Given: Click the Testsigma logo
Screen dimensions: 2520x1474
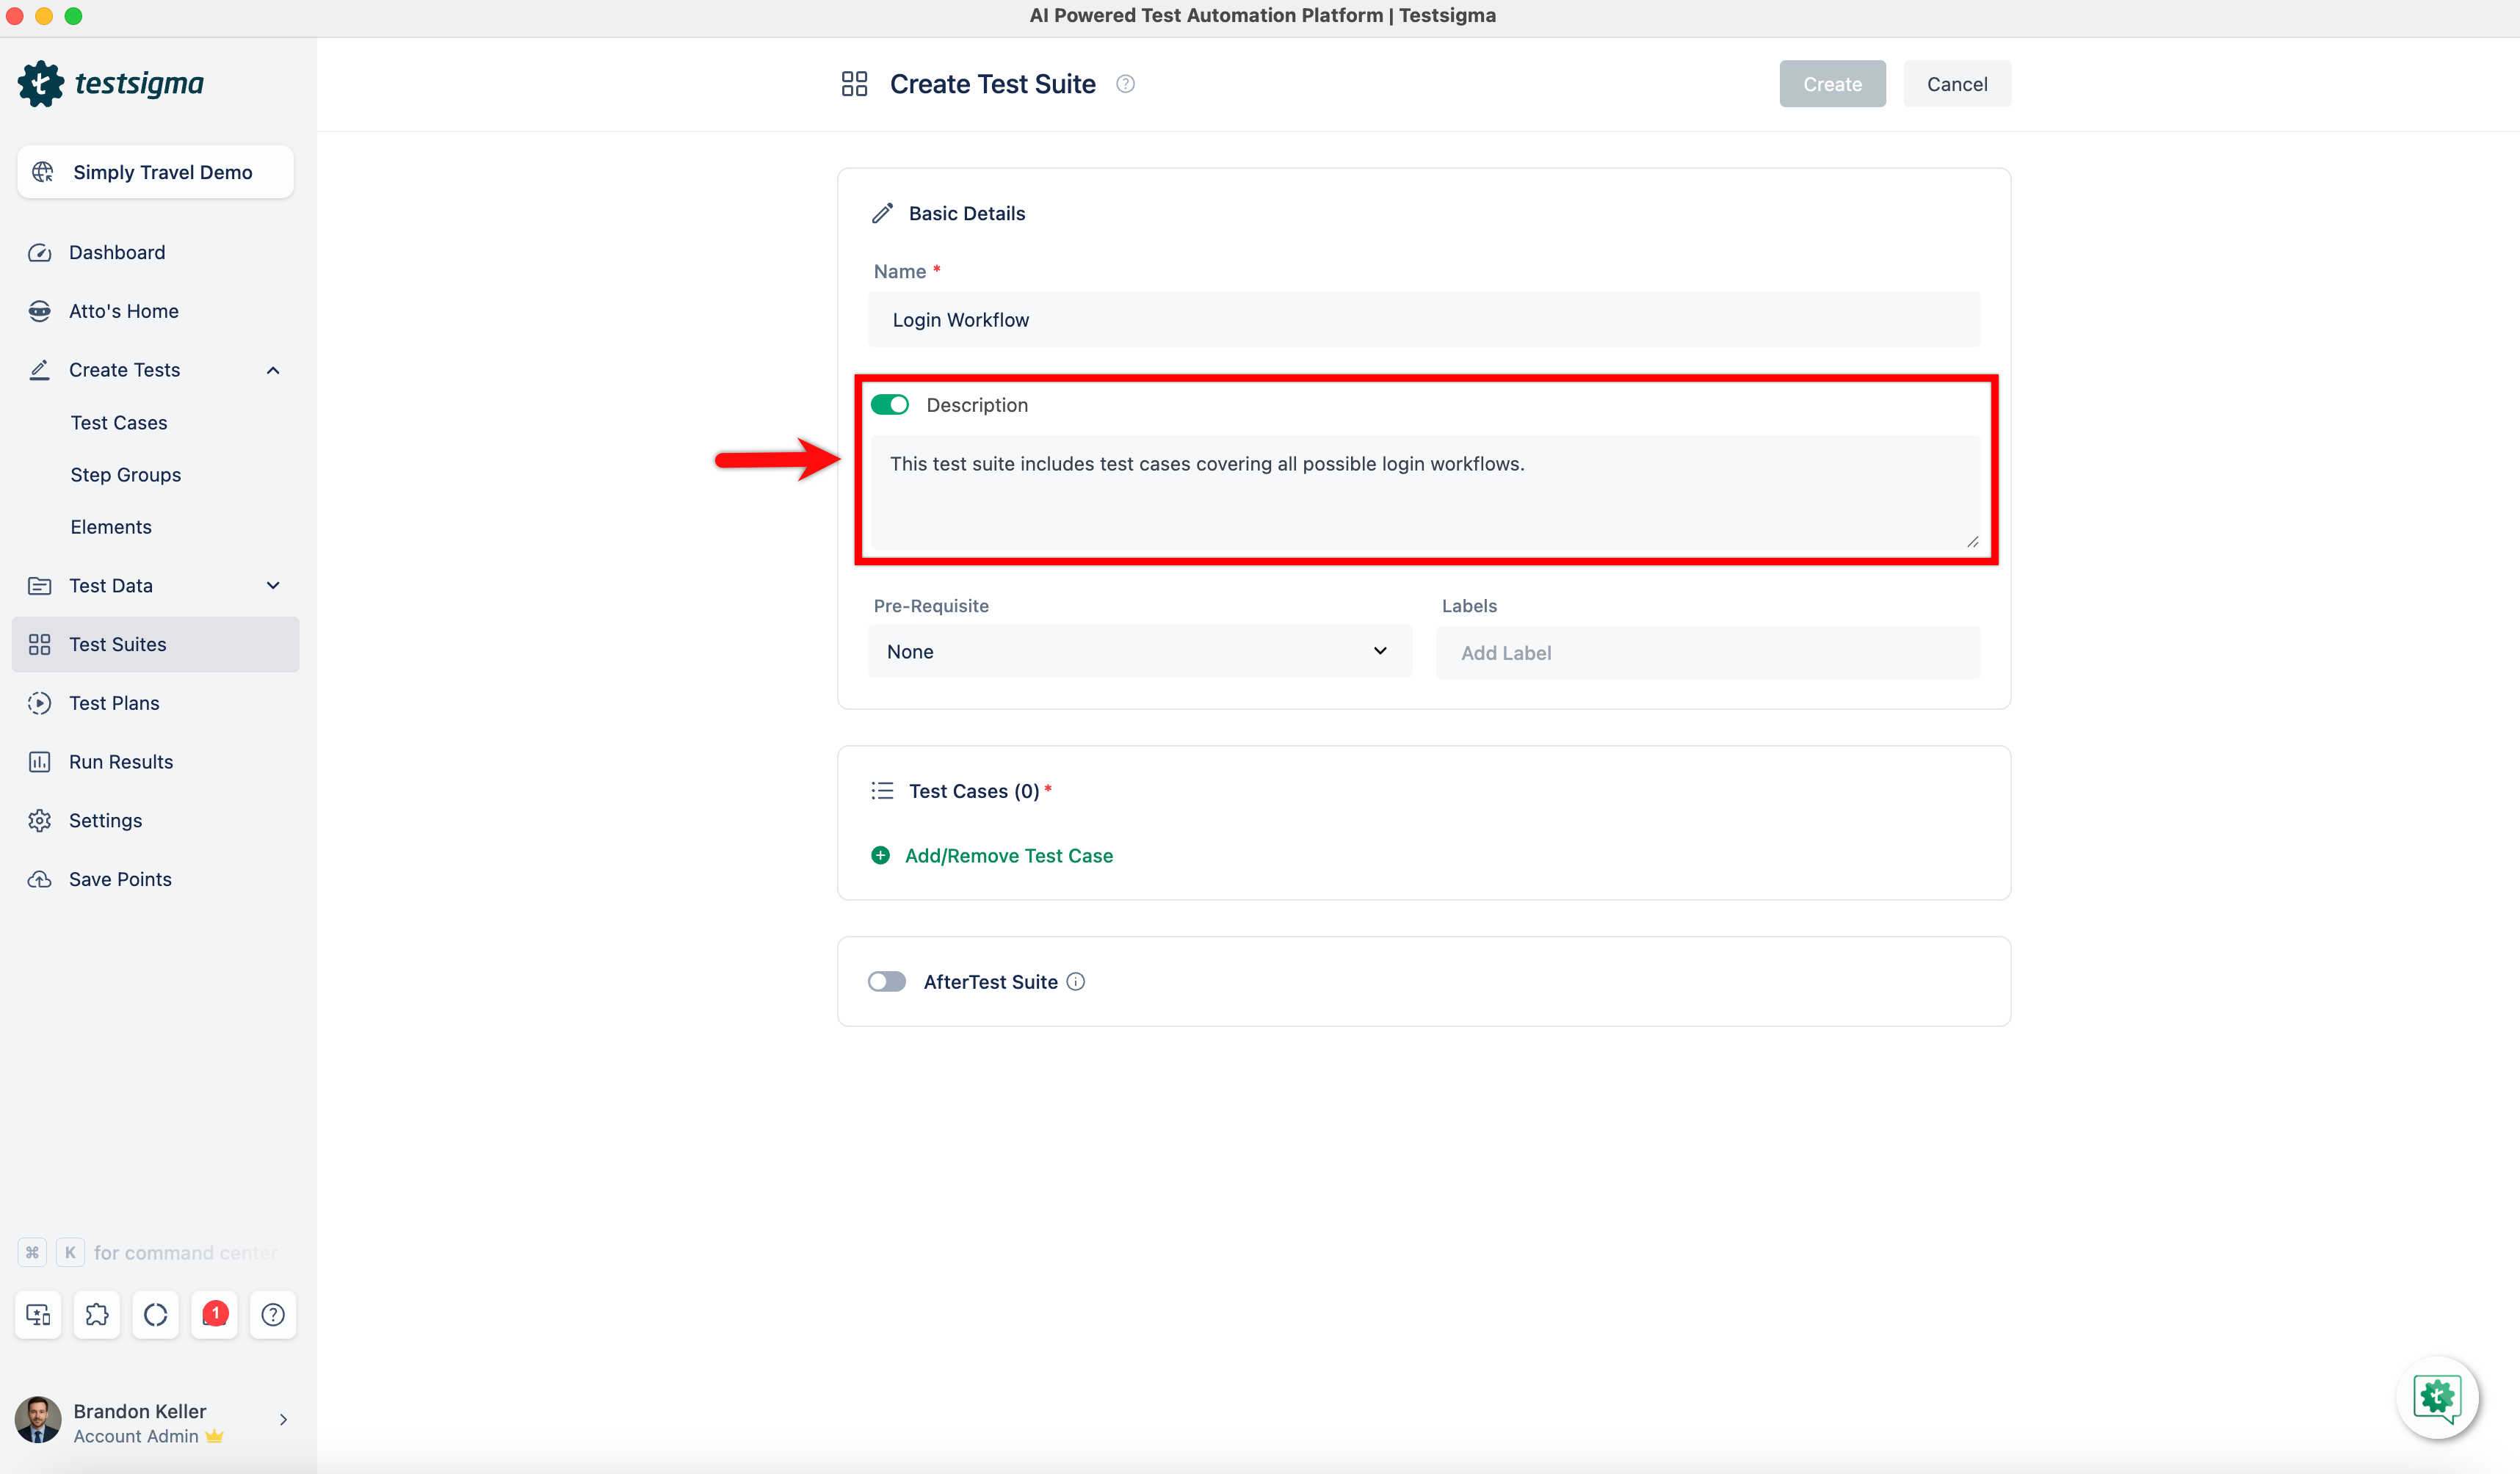Looking at the screenshot, I should coord(111,83).
